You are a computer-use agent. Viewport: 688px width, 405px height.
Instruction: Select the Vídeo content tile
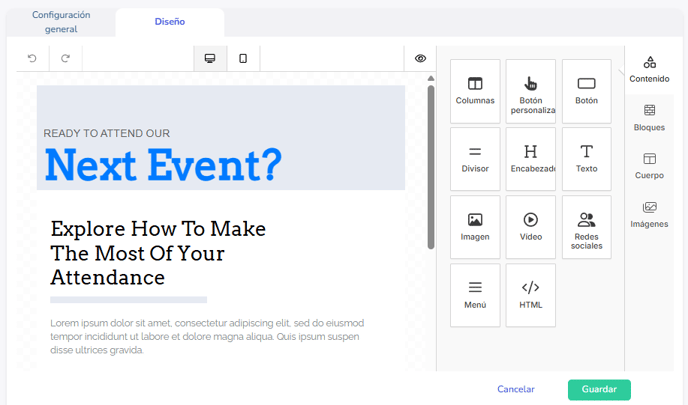pyautogui.click(x=531, y=227)
